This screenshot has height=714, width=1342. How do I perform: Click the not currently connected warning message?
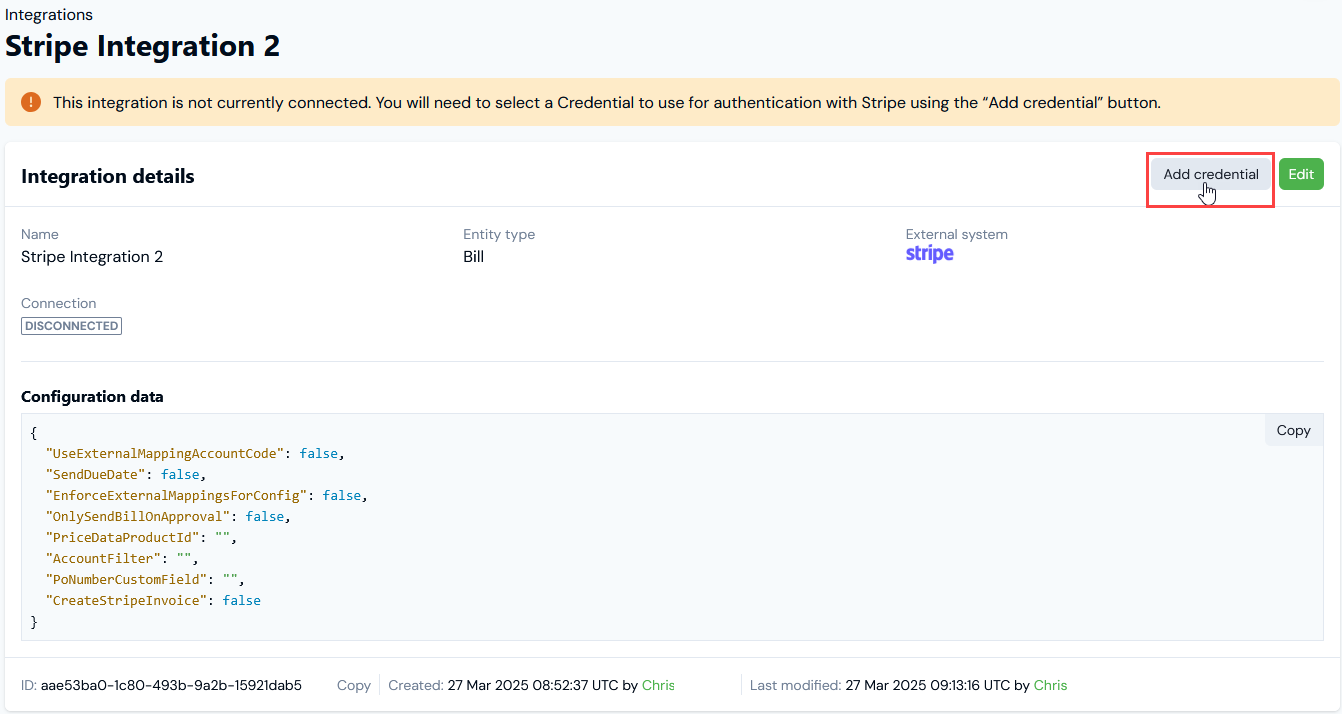606,102
